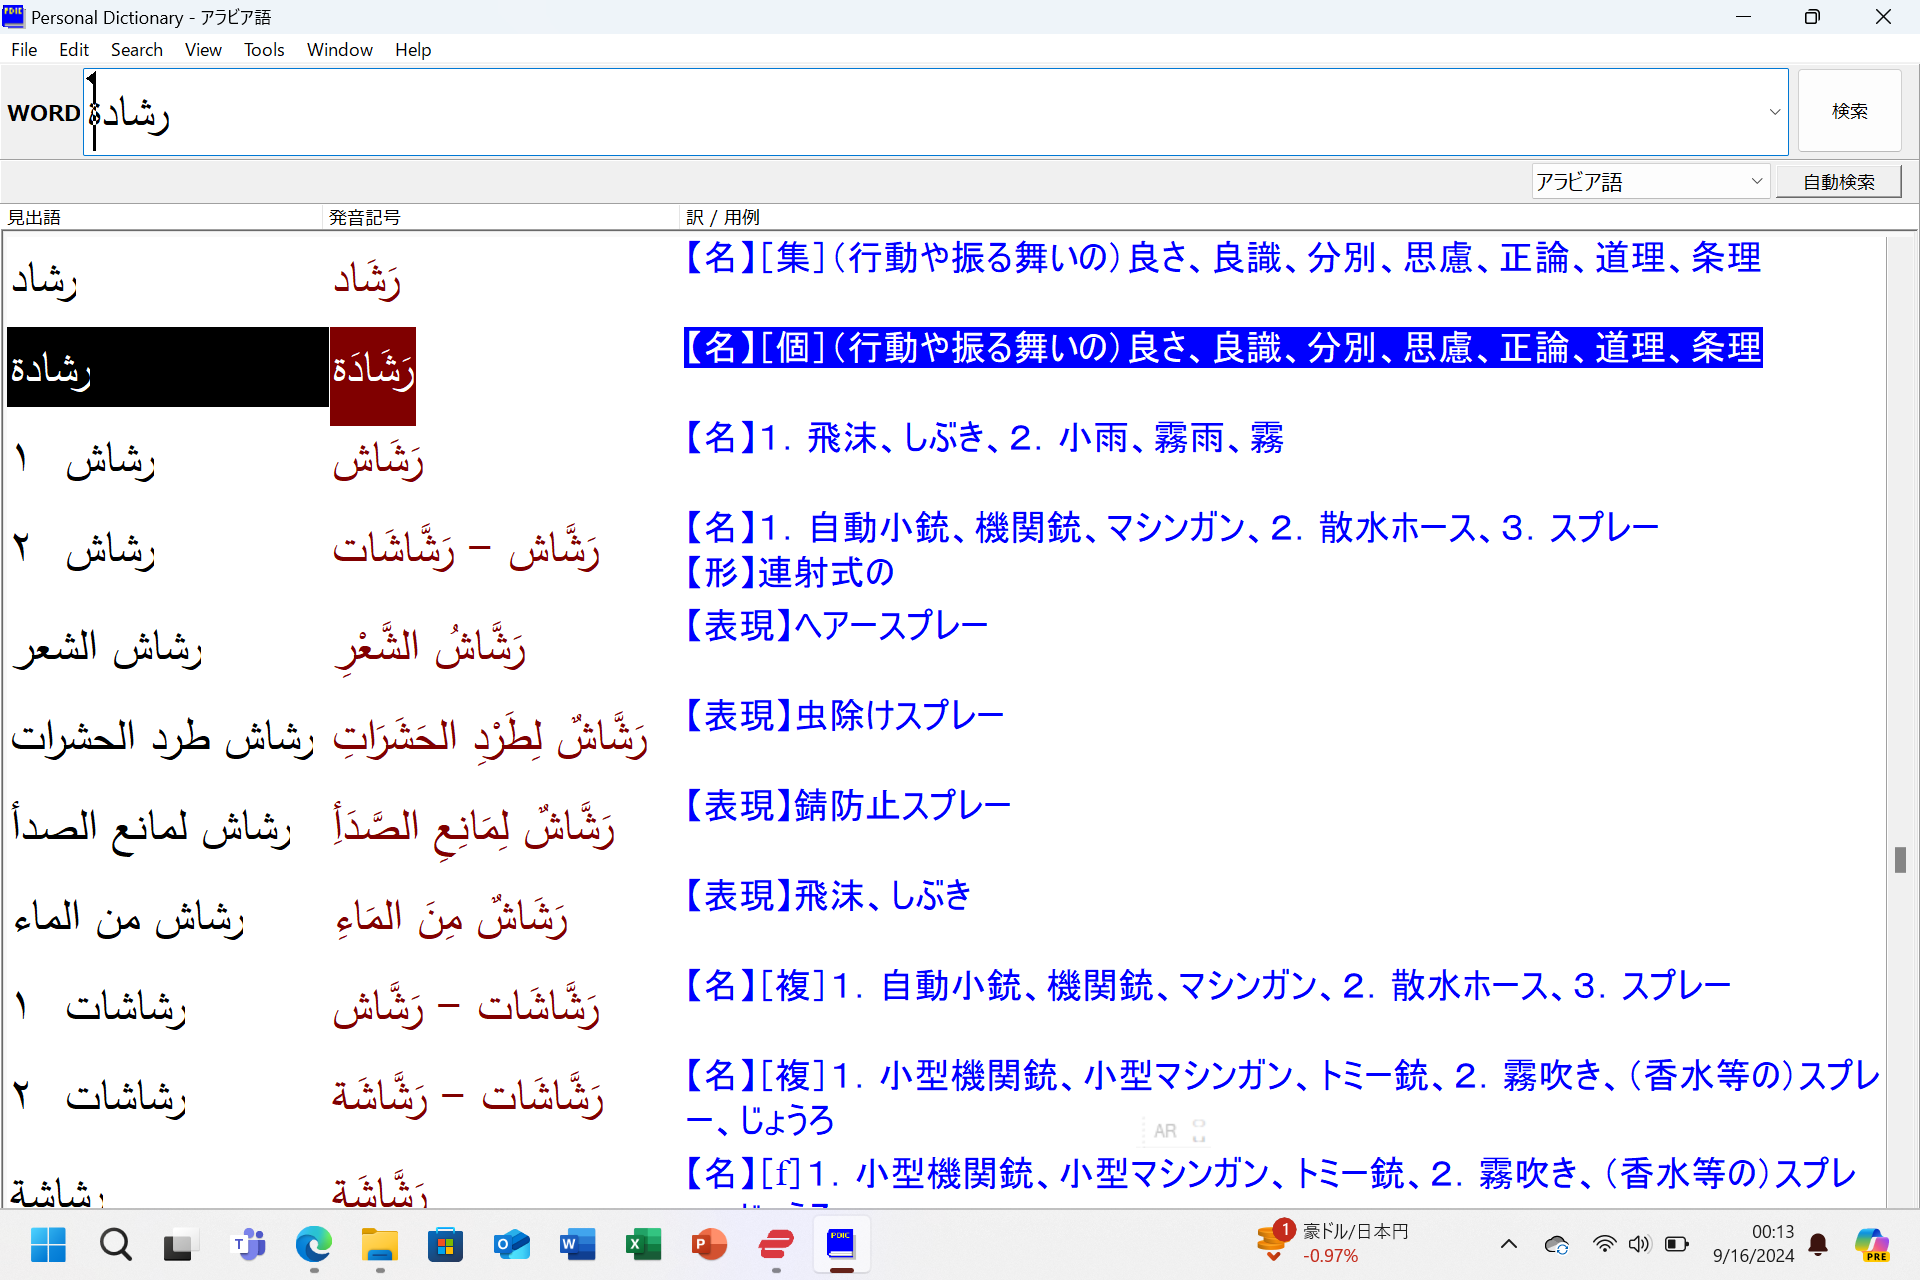Open Windows Start menu

point(48,1245)
